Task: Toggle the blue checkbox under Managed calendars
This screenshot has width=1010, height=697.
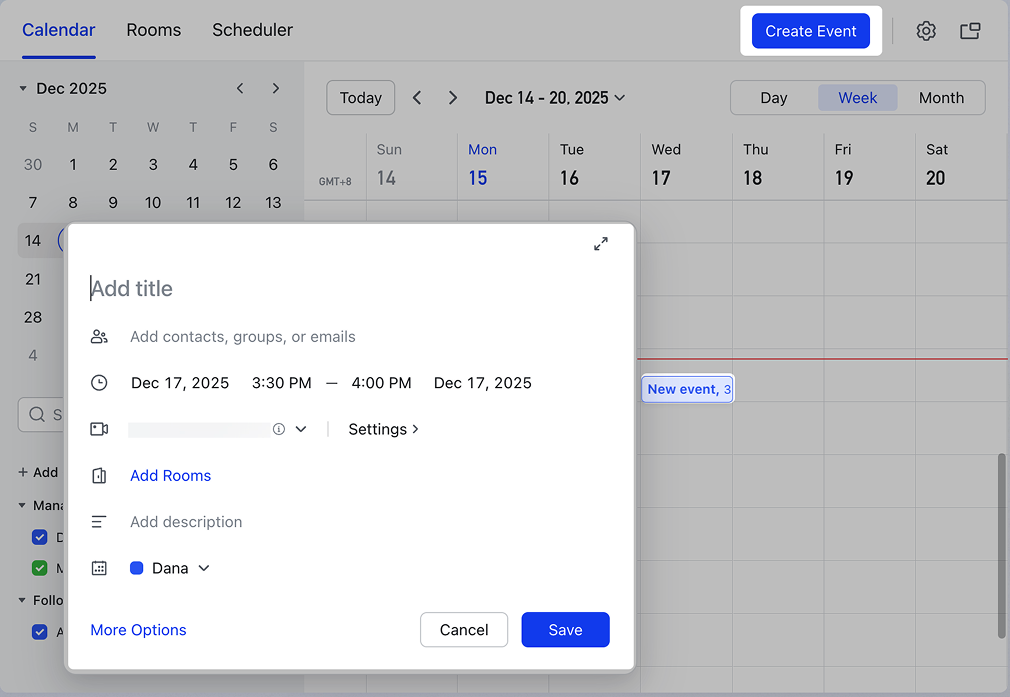Action: [x=40, y=538]
